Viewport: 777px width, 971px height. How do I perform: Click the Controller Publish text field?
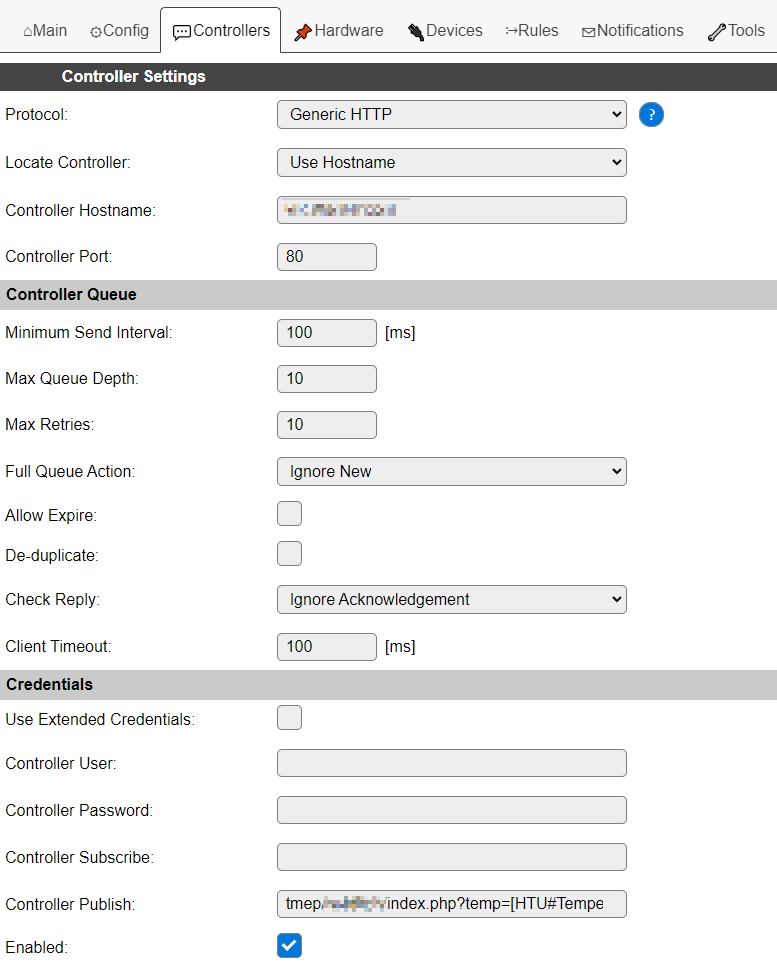pos(451,904)
